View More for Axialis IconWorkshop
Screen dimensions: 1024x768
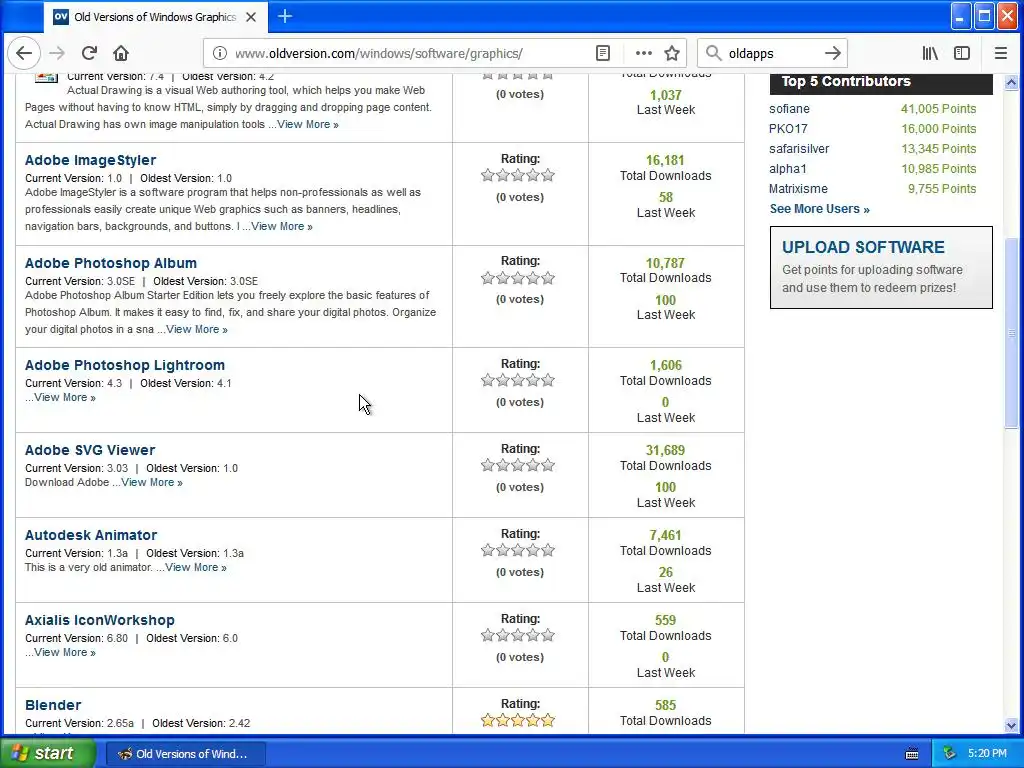tap(65, 652)
